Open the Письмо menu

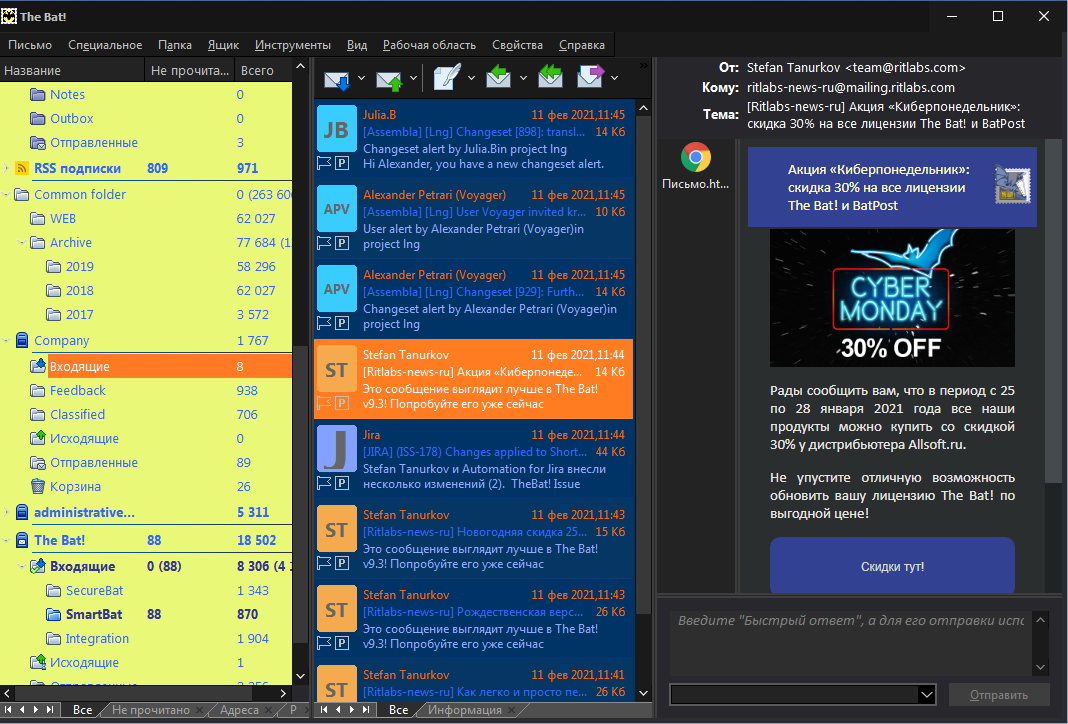(30, 45)
